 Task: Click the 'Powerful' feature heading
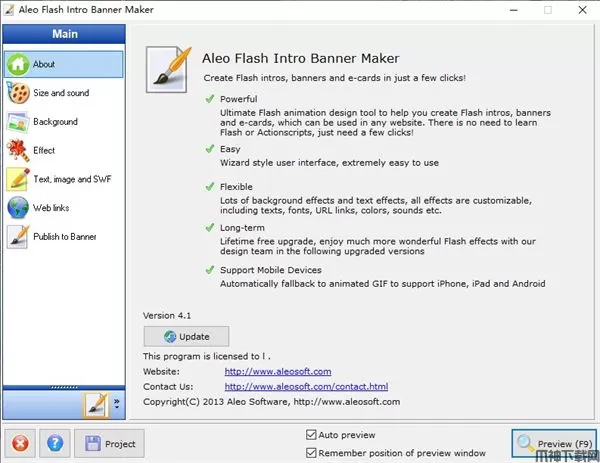click(x=238, y=99)
